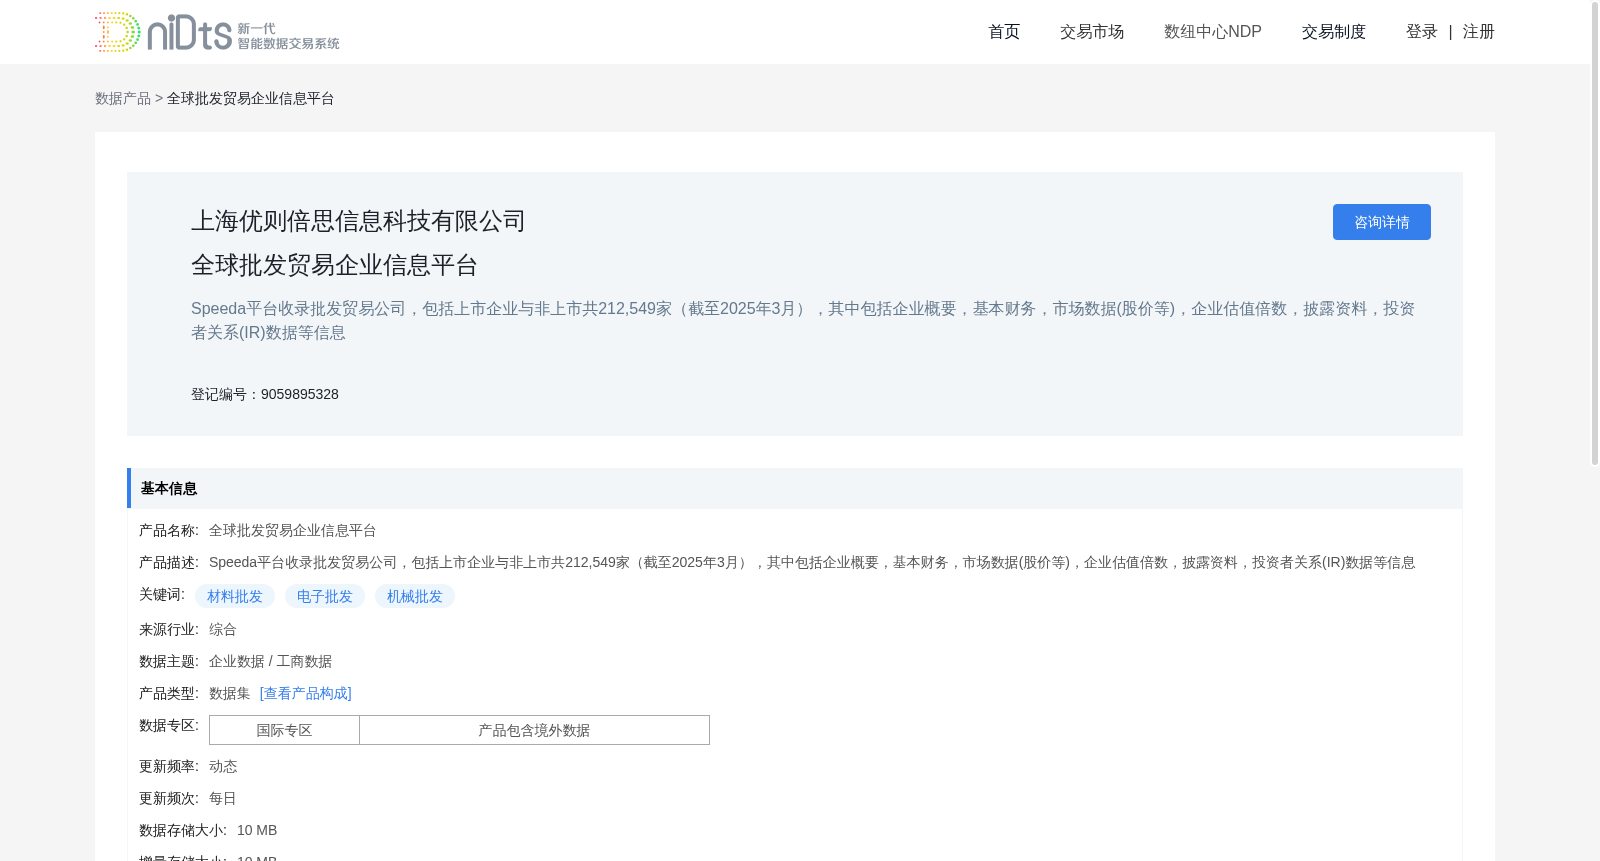Viewport: 1600px width, 861px height.
Task: Click the page vertical scrollbar
Action: coord(1595,235)
